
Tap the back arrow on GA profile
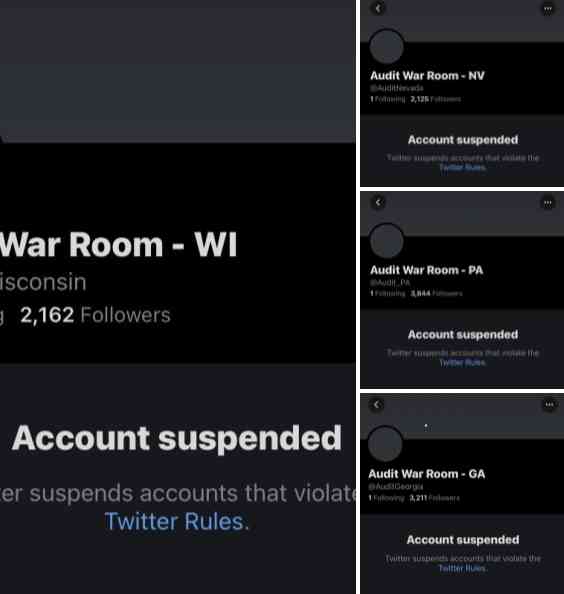(x=377, y=405)
